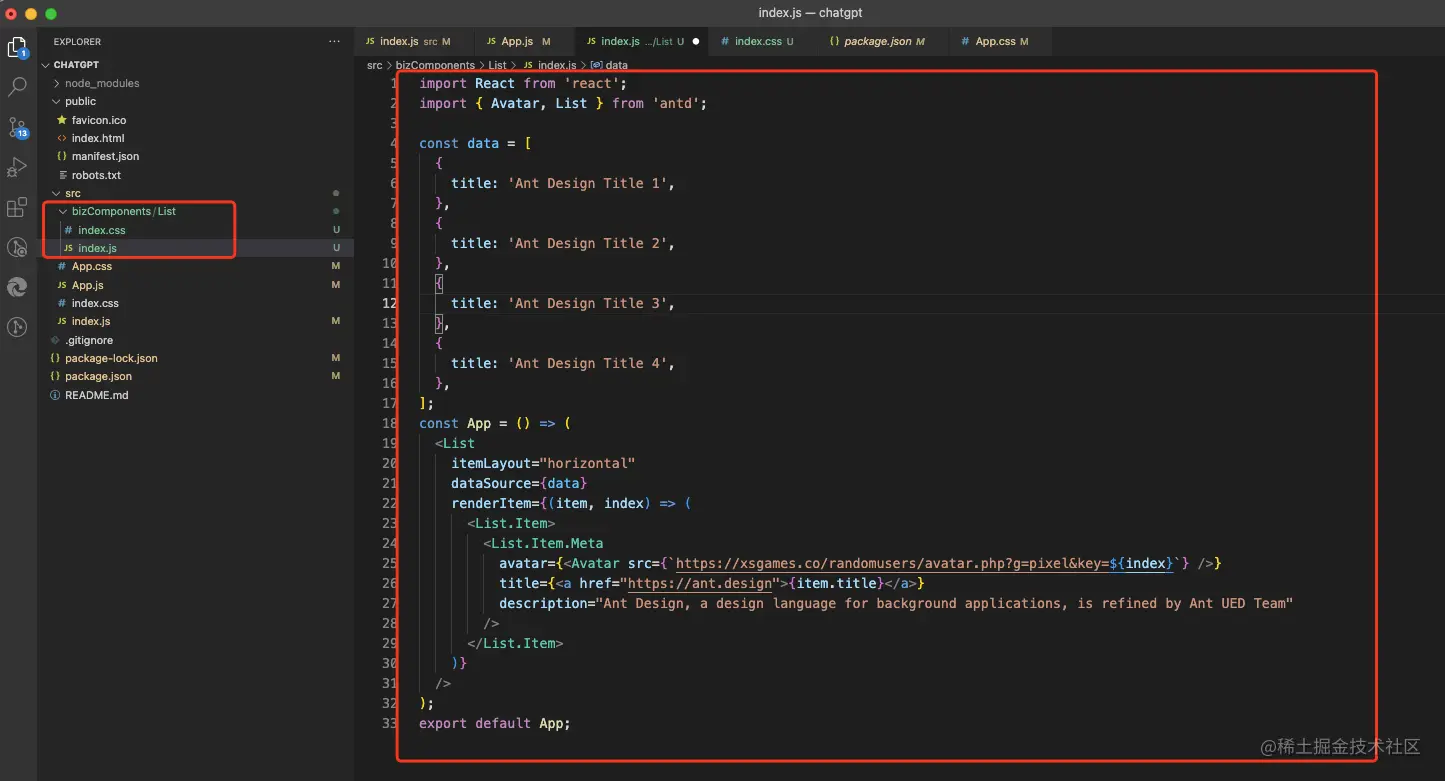The width and height of the screenshot is (1445, 781).
Task: Open App.js in the Explorer tree
Action: coord(88,285)
